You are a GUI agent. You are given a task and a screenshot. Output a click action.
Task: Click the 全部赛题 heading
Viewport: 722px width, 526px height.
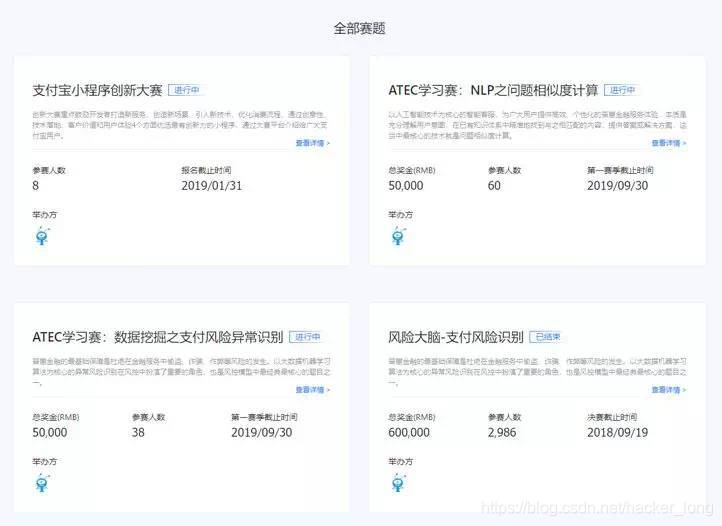360,28
